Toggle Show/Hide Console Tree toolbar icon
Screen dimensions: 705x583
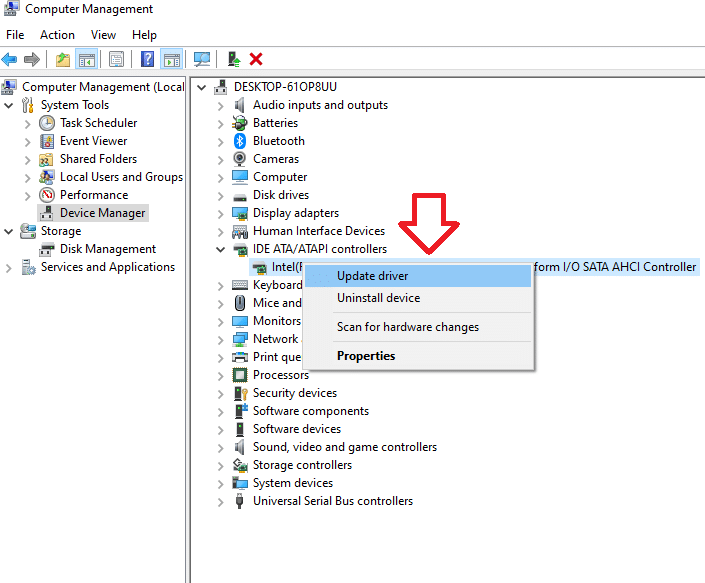86,59
